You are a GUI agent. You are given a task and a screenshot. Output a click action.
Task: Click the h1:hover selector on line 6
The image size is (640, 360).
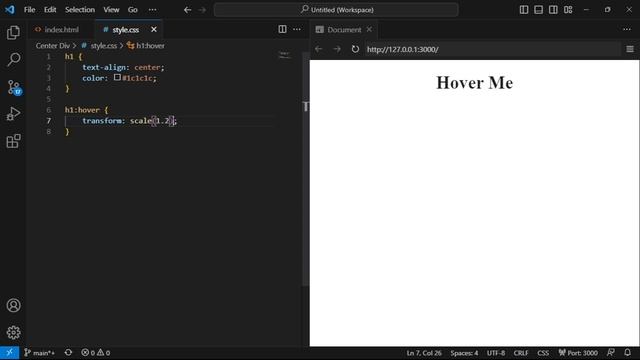click(x=82, y=110)
